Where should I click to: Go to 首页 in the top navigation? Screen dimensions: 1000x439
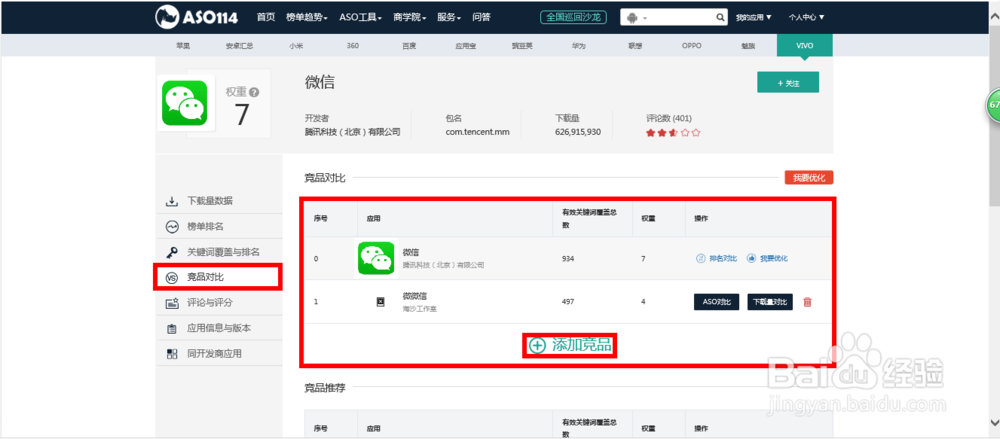[x=266, y=17]
